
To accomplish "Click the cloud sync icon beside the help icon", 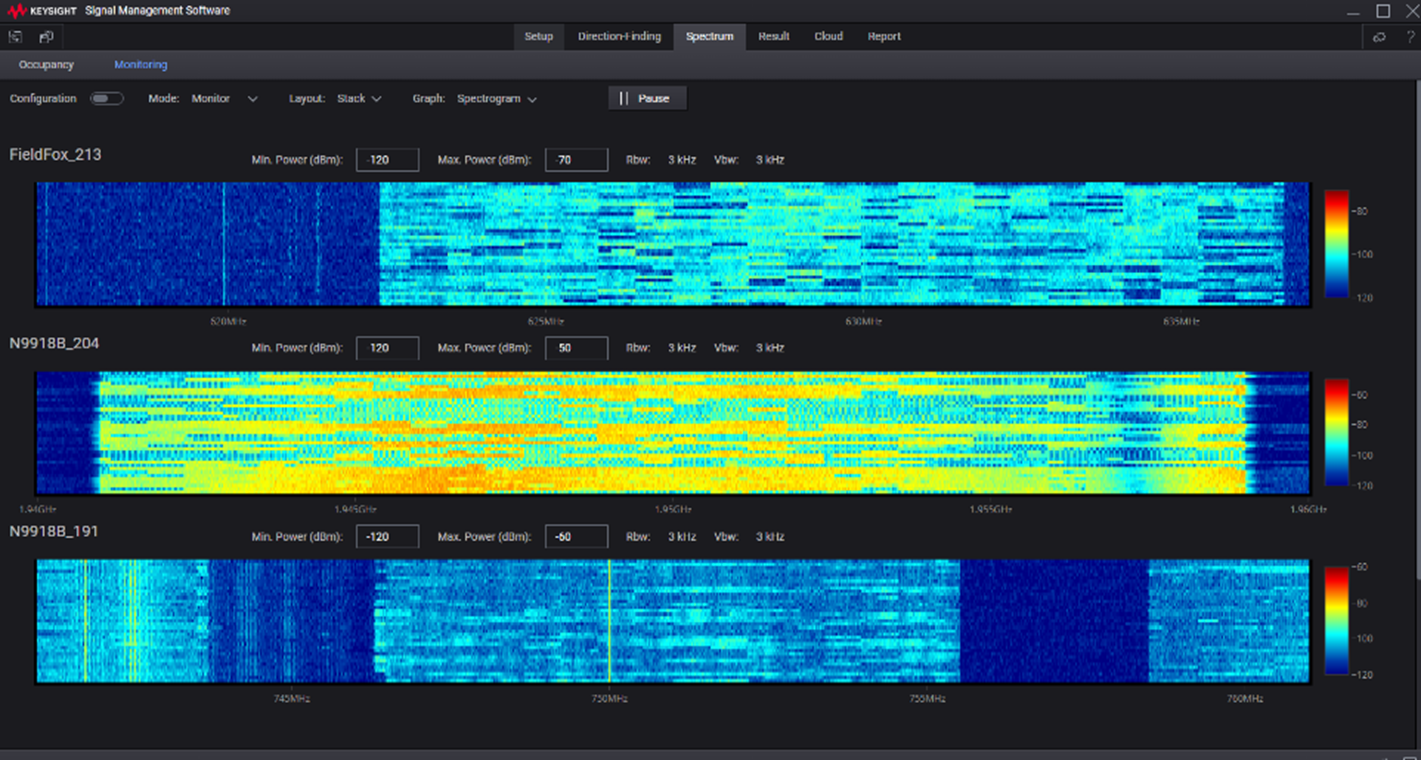I will (1379, 37).
